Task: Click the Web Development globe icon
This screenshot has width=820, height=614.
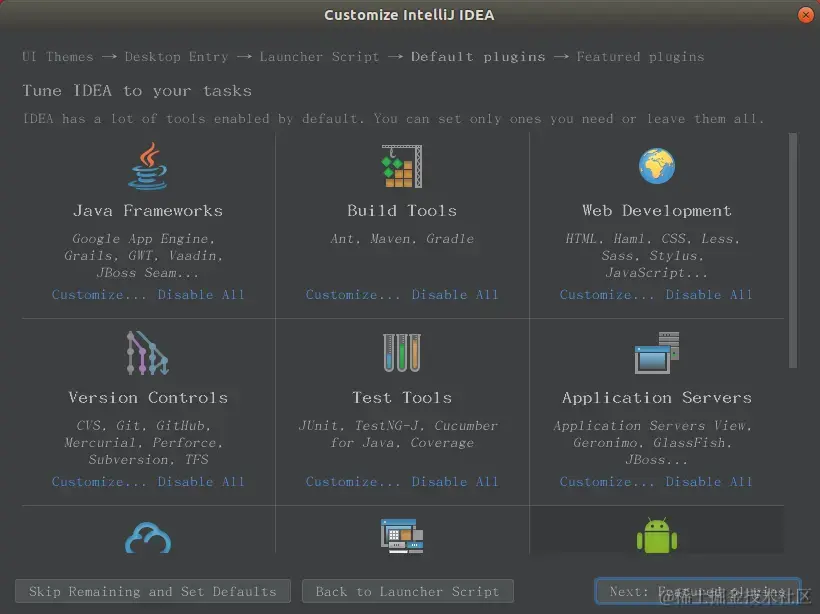Action: 657,166
